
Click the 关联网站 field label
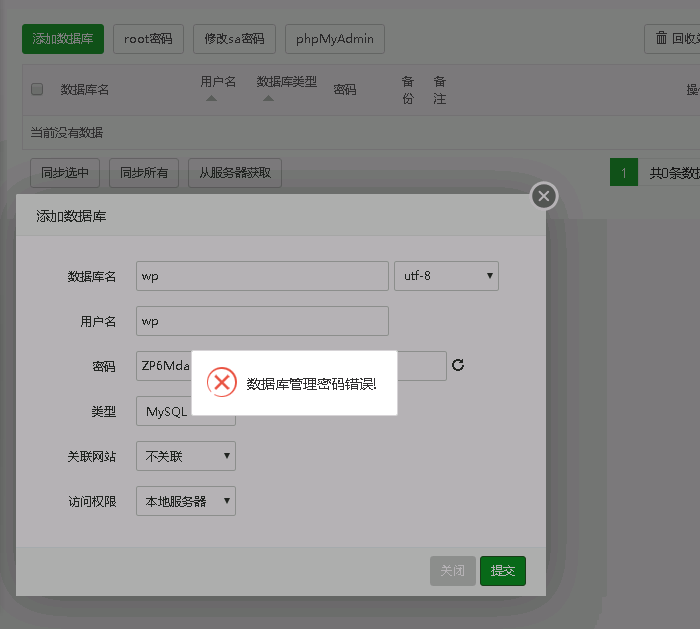(92, 456)
